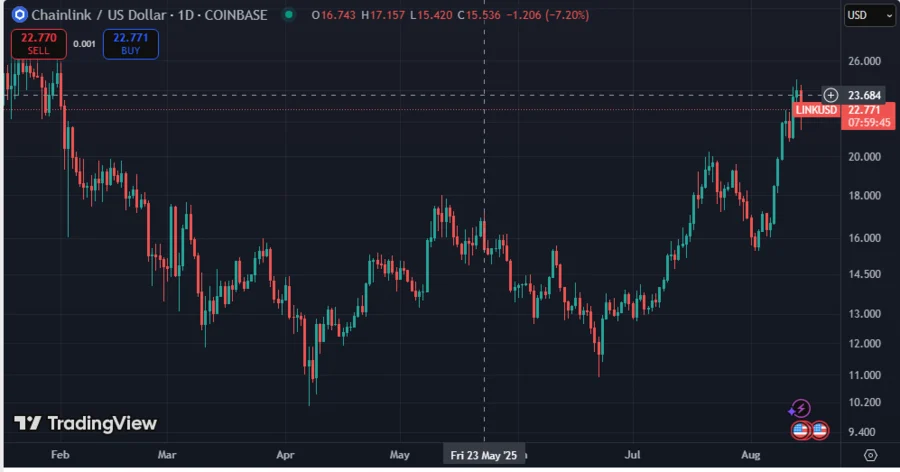900x472 pixels.
Task: Click the 16.000 price axis label
Action: coord(864,238)
